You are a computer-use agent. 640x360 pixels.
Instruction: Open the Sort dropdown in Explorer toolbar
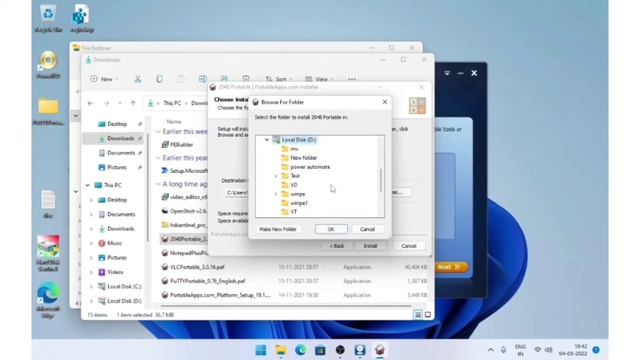(279, 79)
